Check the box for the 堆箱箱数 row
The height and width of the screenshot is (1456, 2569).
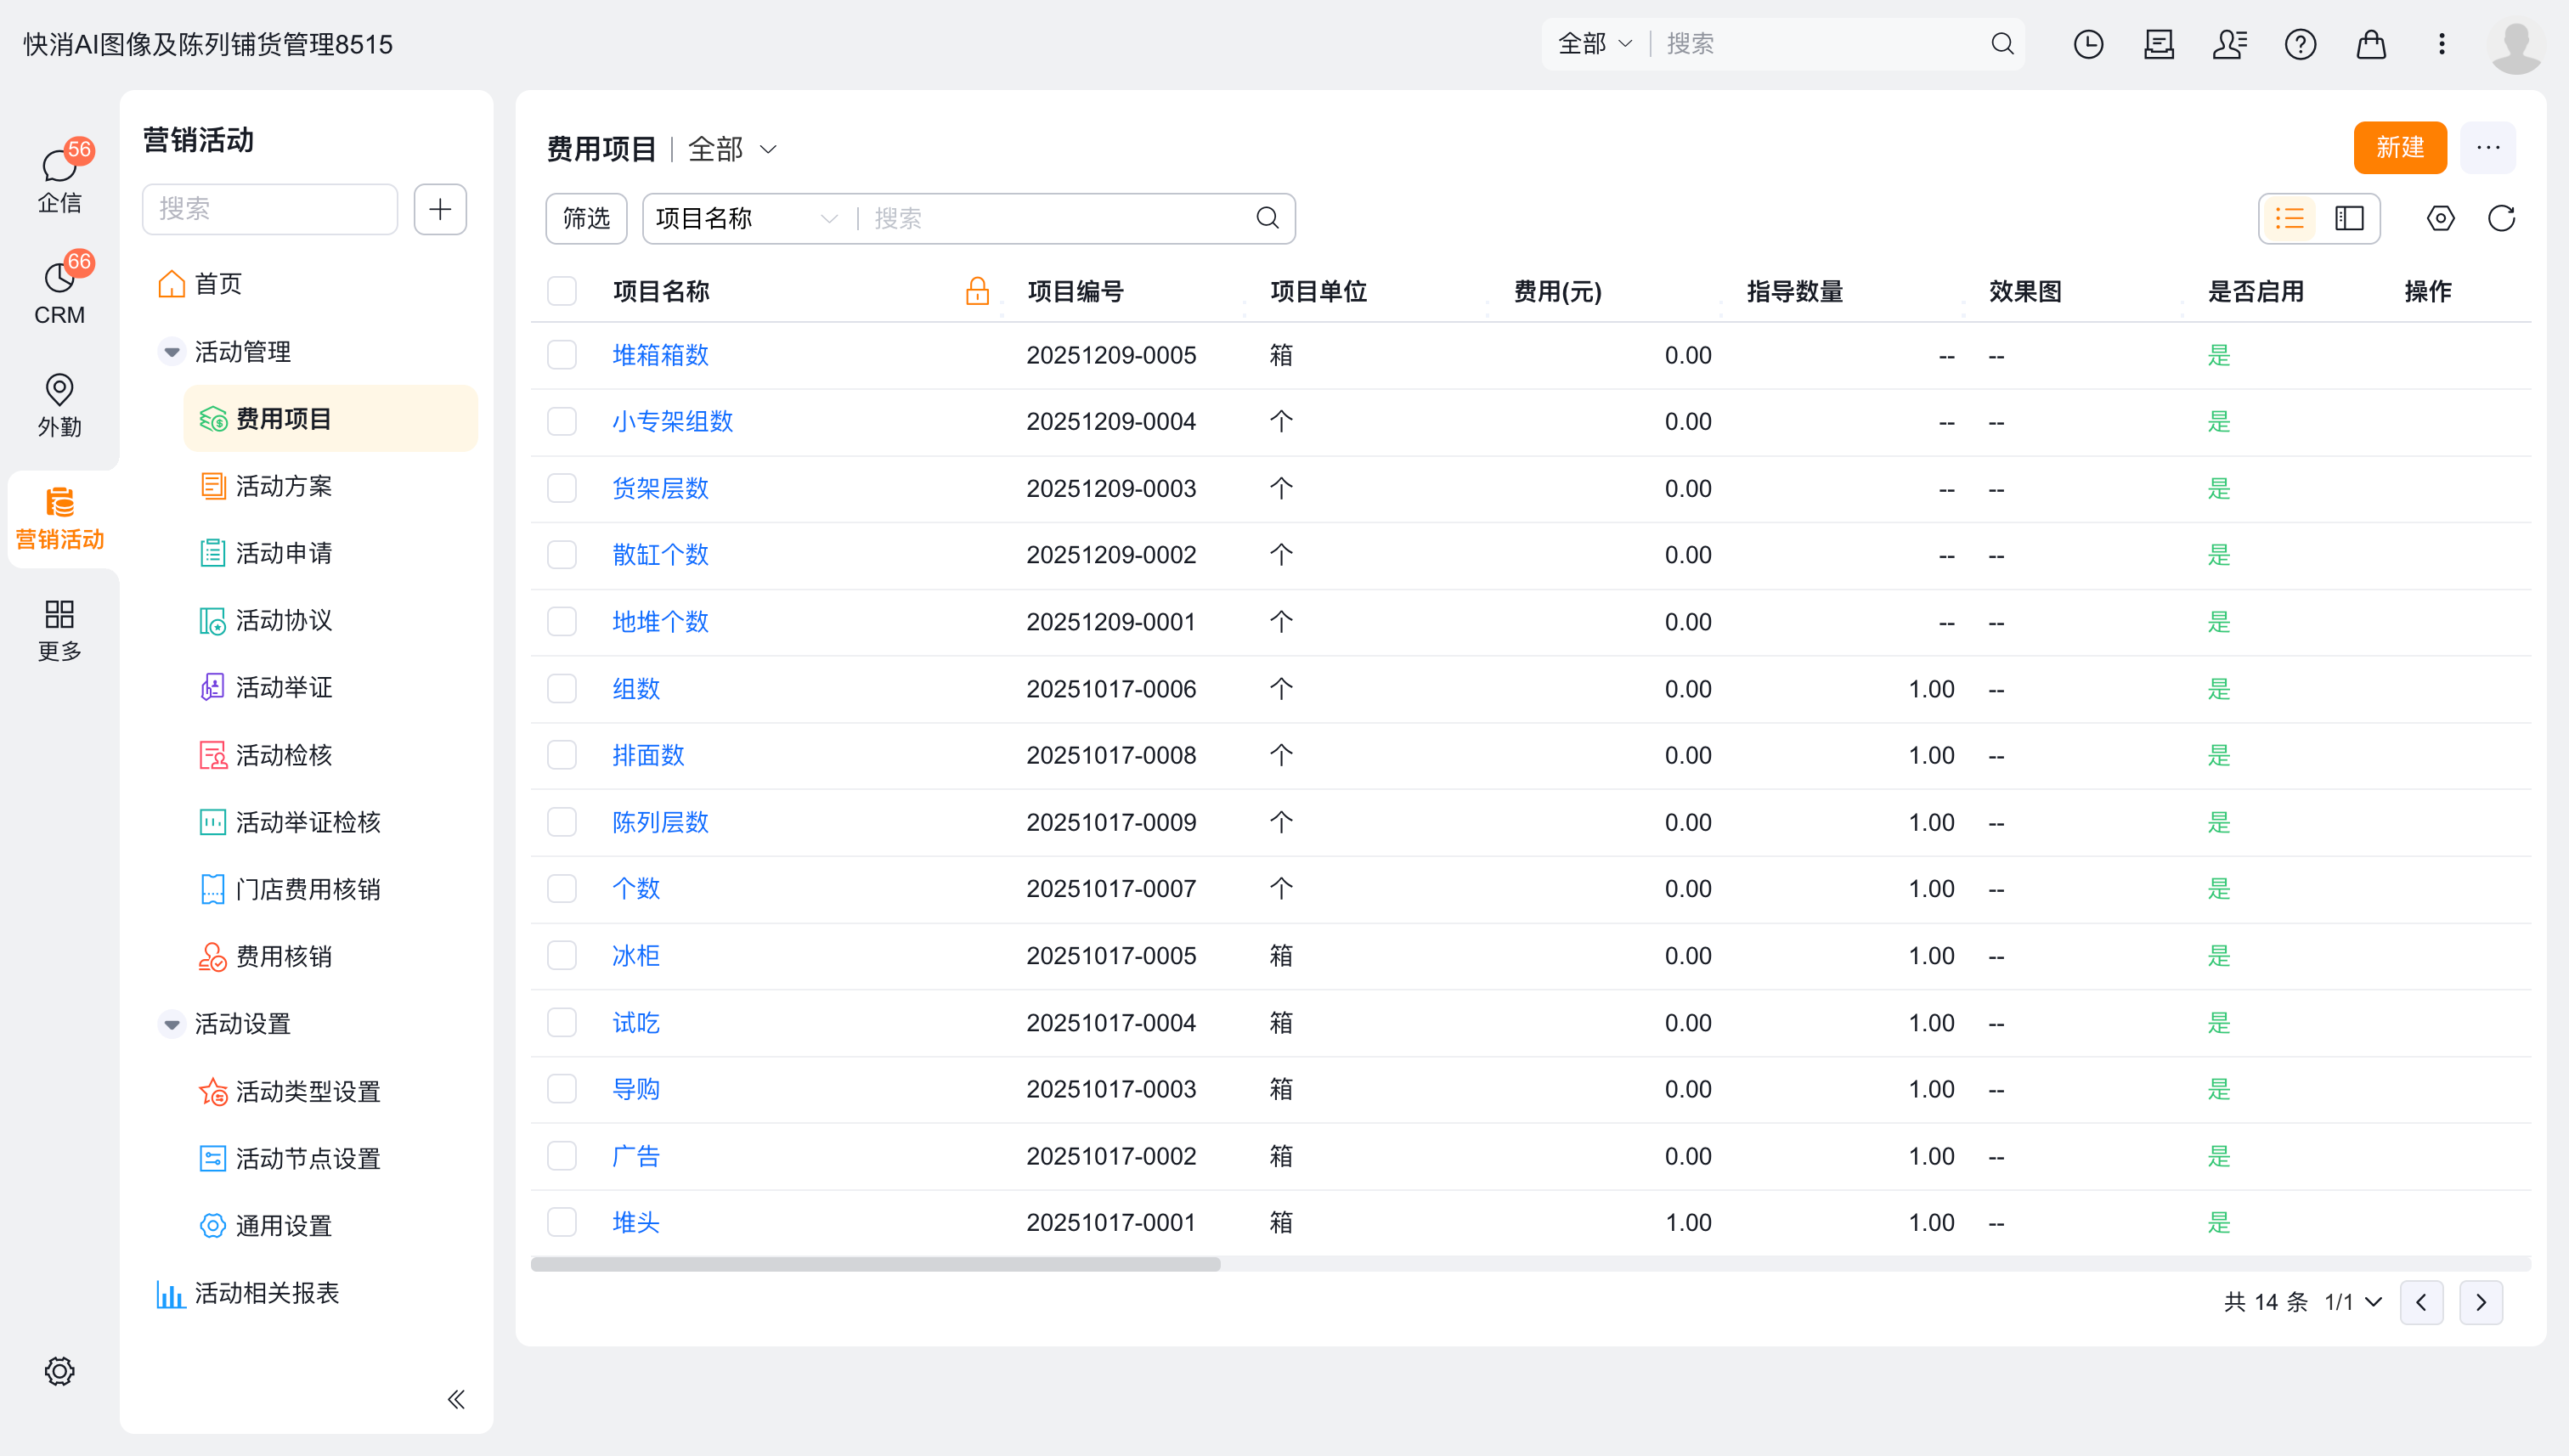[x=562, y=355]
